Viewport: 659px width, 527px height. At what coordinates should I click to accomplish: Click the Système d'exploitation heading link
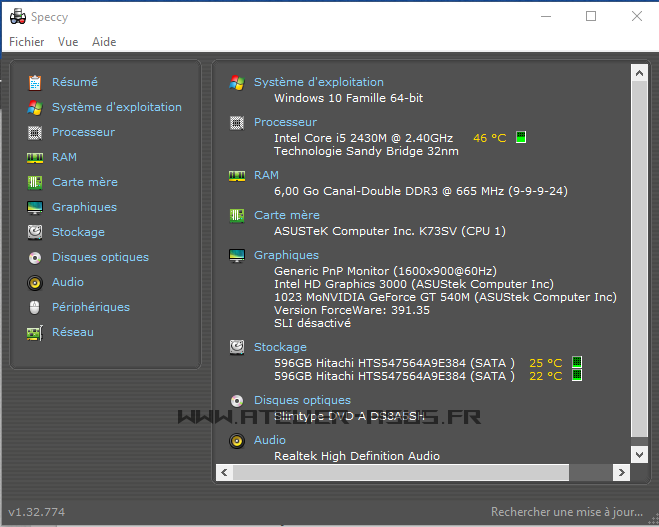pos(318,82)
